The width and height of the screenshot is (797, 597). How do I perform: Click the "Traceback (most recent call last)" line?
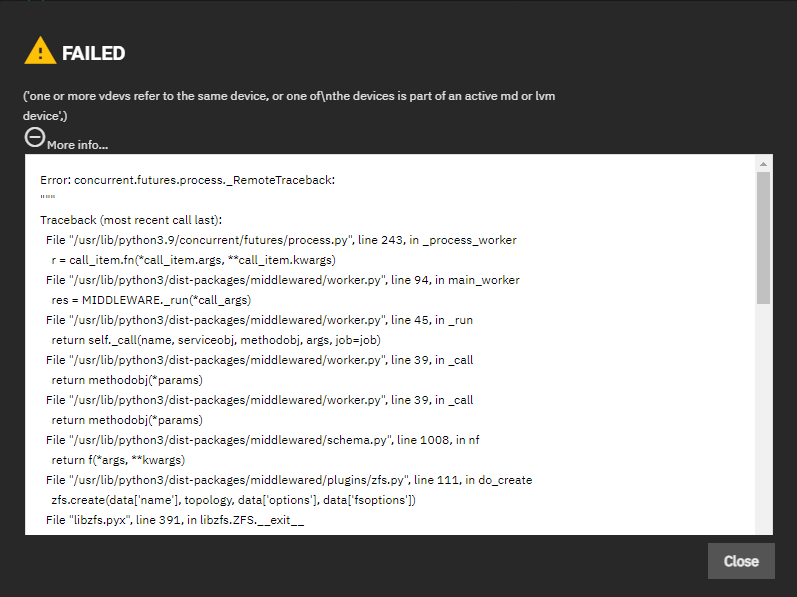(x=131, y=220)
